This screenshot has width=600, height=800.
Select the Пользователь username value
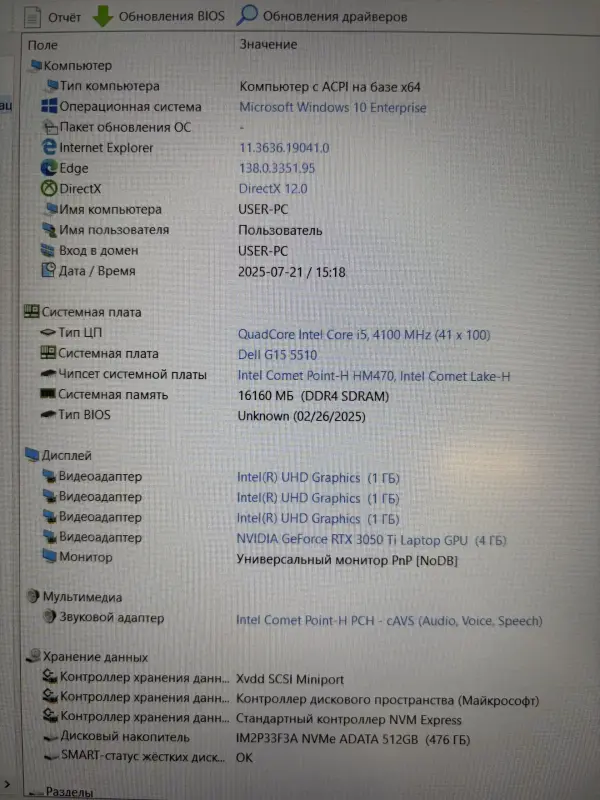tap(280, 230)
